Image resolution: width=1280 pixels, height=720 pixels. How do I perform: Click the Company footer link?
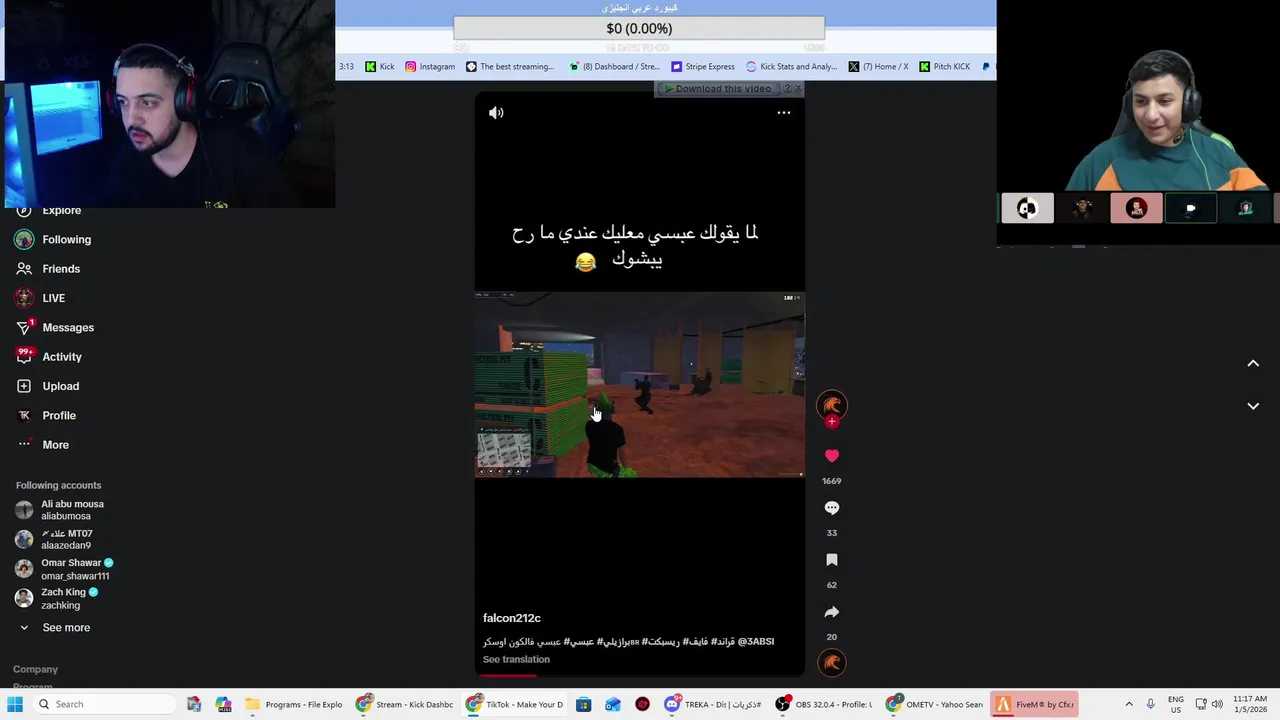pos(35,670)
